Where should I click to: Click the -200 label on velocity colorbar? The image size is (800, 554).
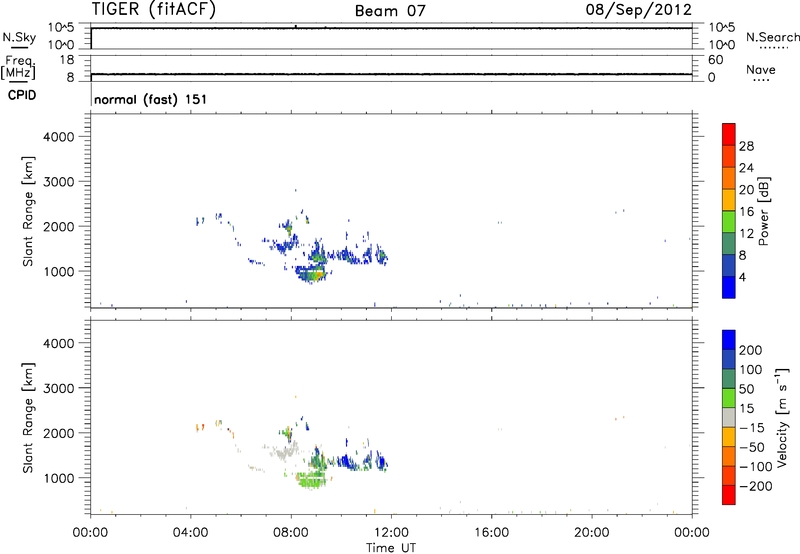(x=755, y=486)
